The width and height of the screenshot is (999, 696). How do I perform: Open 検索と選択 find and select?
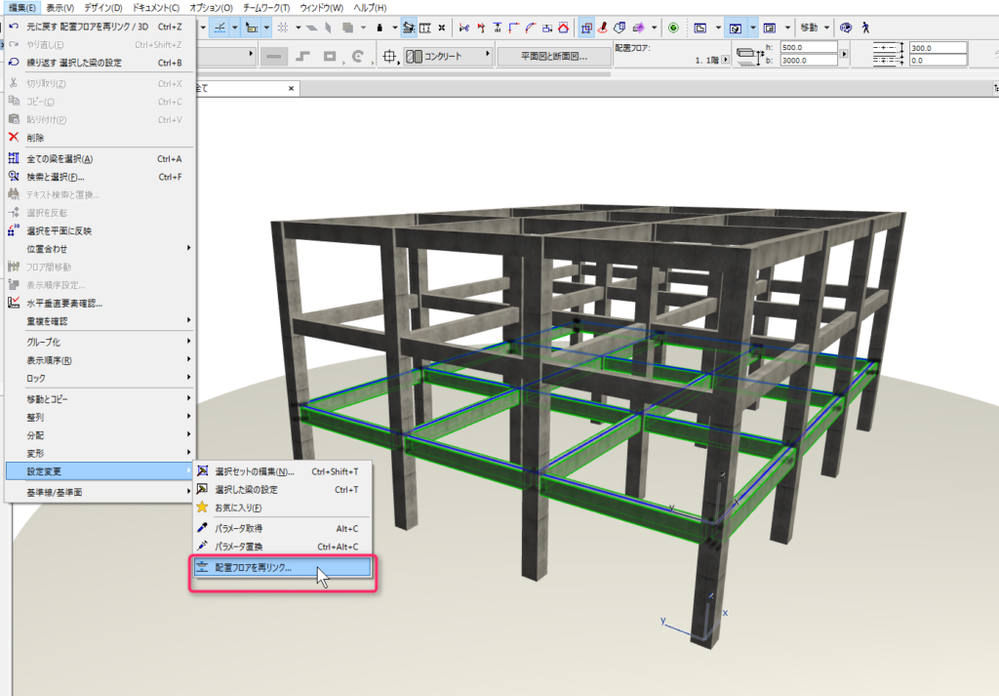(55, 177)
